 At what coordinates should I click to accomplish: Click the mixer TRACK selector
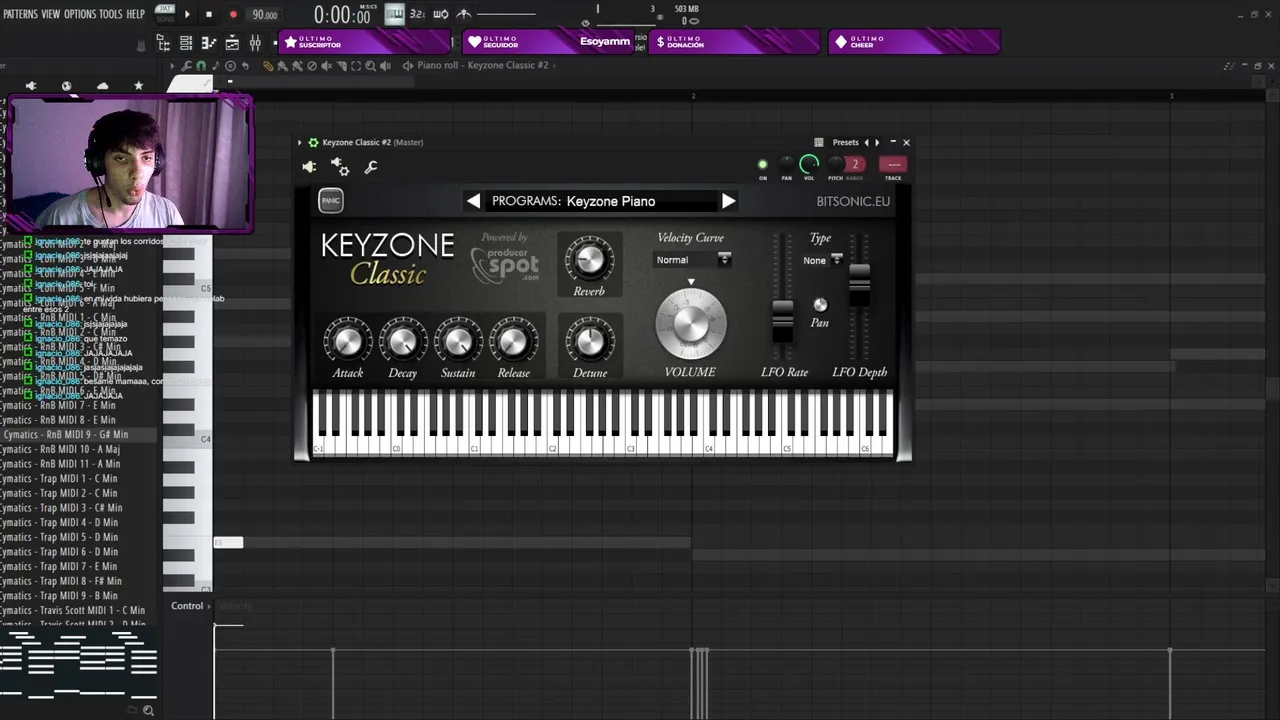pos(893,164)
